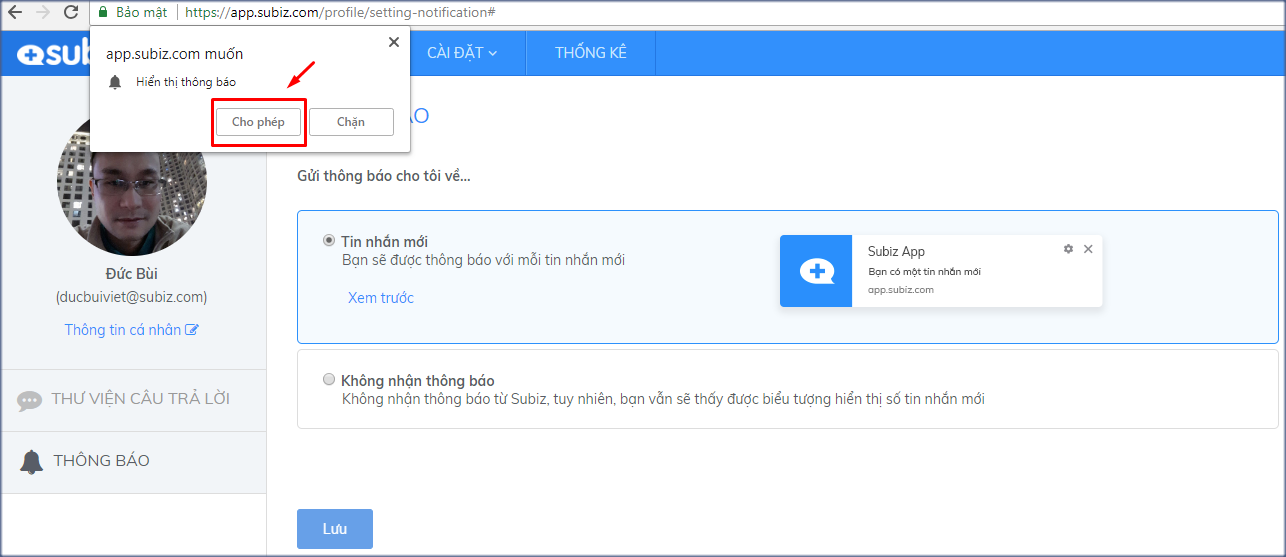Dismiss the Subiz App notification preview
This screenshot has height=557, width=1286.
pos(1088,249)
